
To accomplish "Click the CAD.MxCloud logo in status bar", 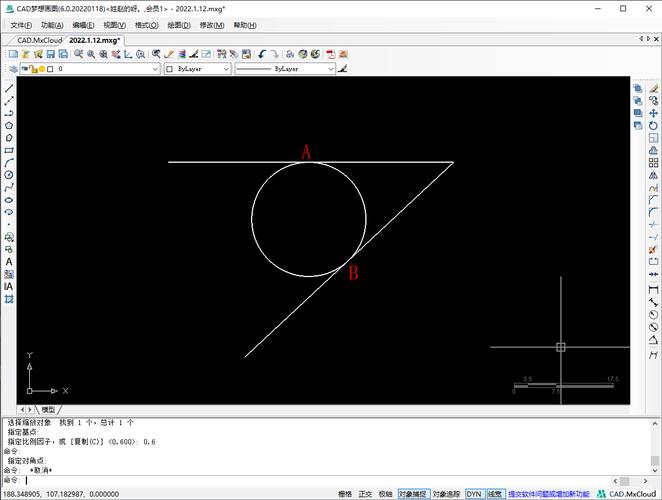I will (627, 494).
